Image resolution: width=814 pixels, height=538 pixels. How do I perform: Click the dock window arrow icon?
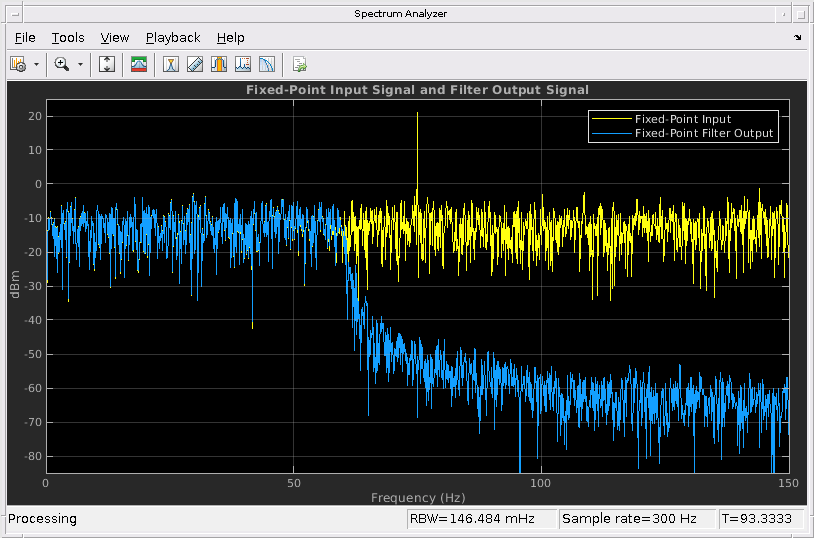(x=798, y=37)
